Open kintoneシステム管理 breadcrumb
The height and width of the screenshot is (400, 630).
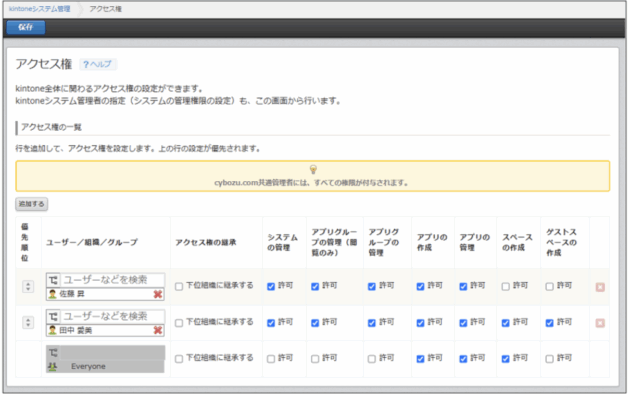pyautogui.click(x=39, y=7)
